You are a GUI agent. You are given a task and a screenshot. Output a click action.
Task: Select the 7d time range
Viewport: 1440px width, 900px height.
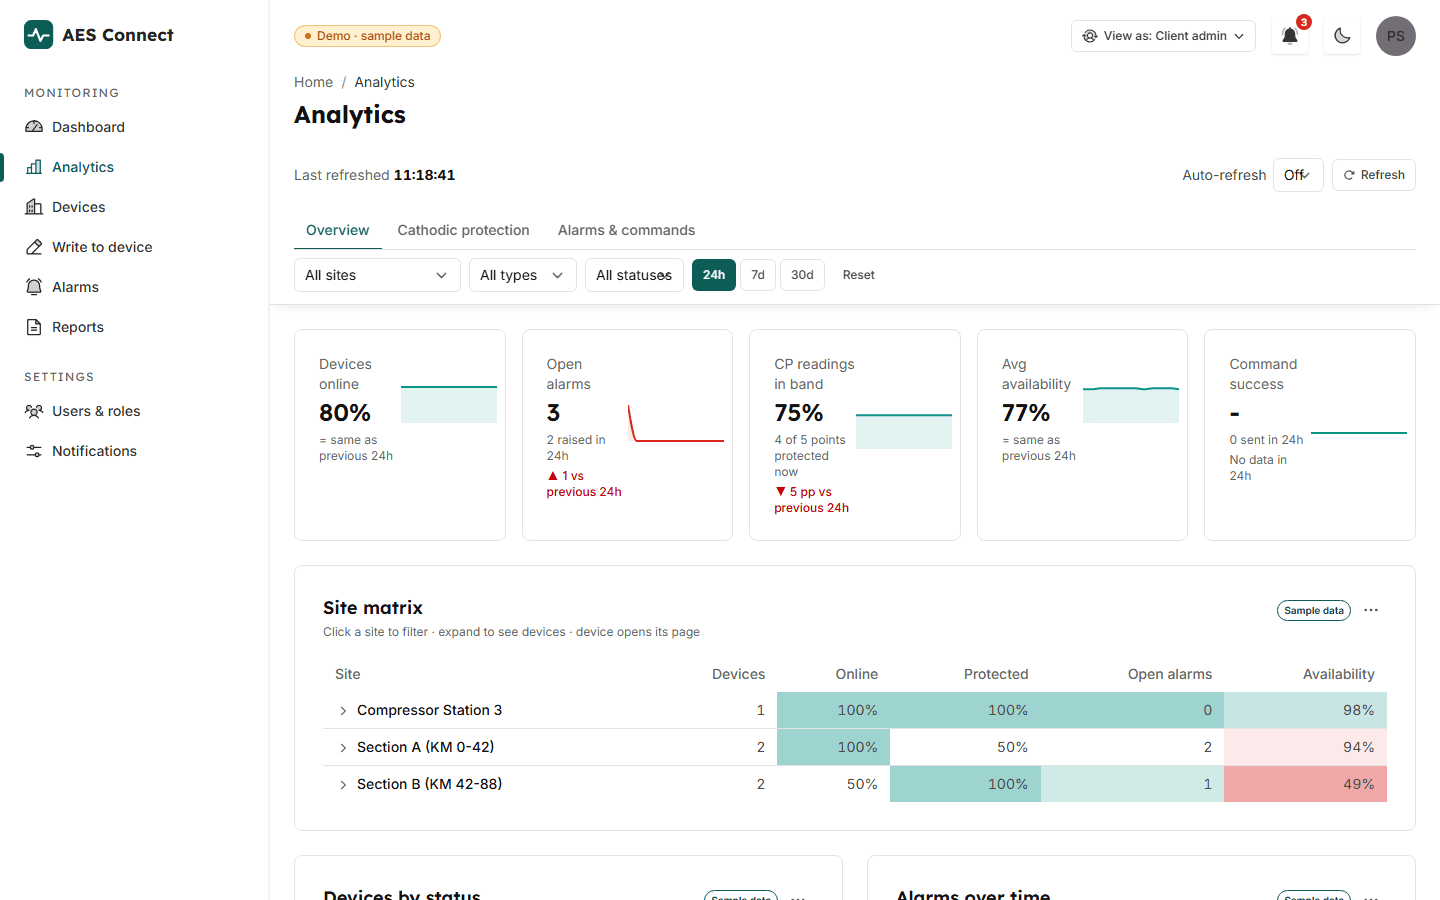pos(758,275)
